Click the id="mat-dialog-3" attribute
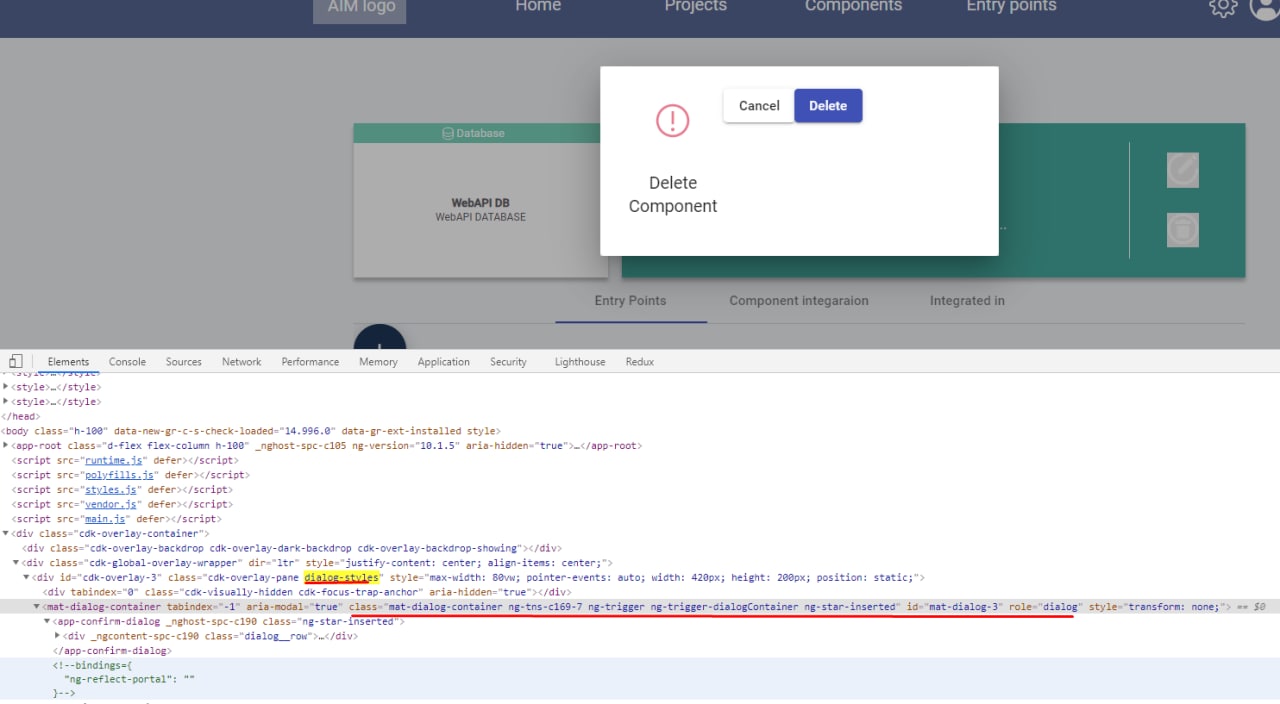This screenshot has width=1280, height=704. pyautogui.click(x=955, y=607)
